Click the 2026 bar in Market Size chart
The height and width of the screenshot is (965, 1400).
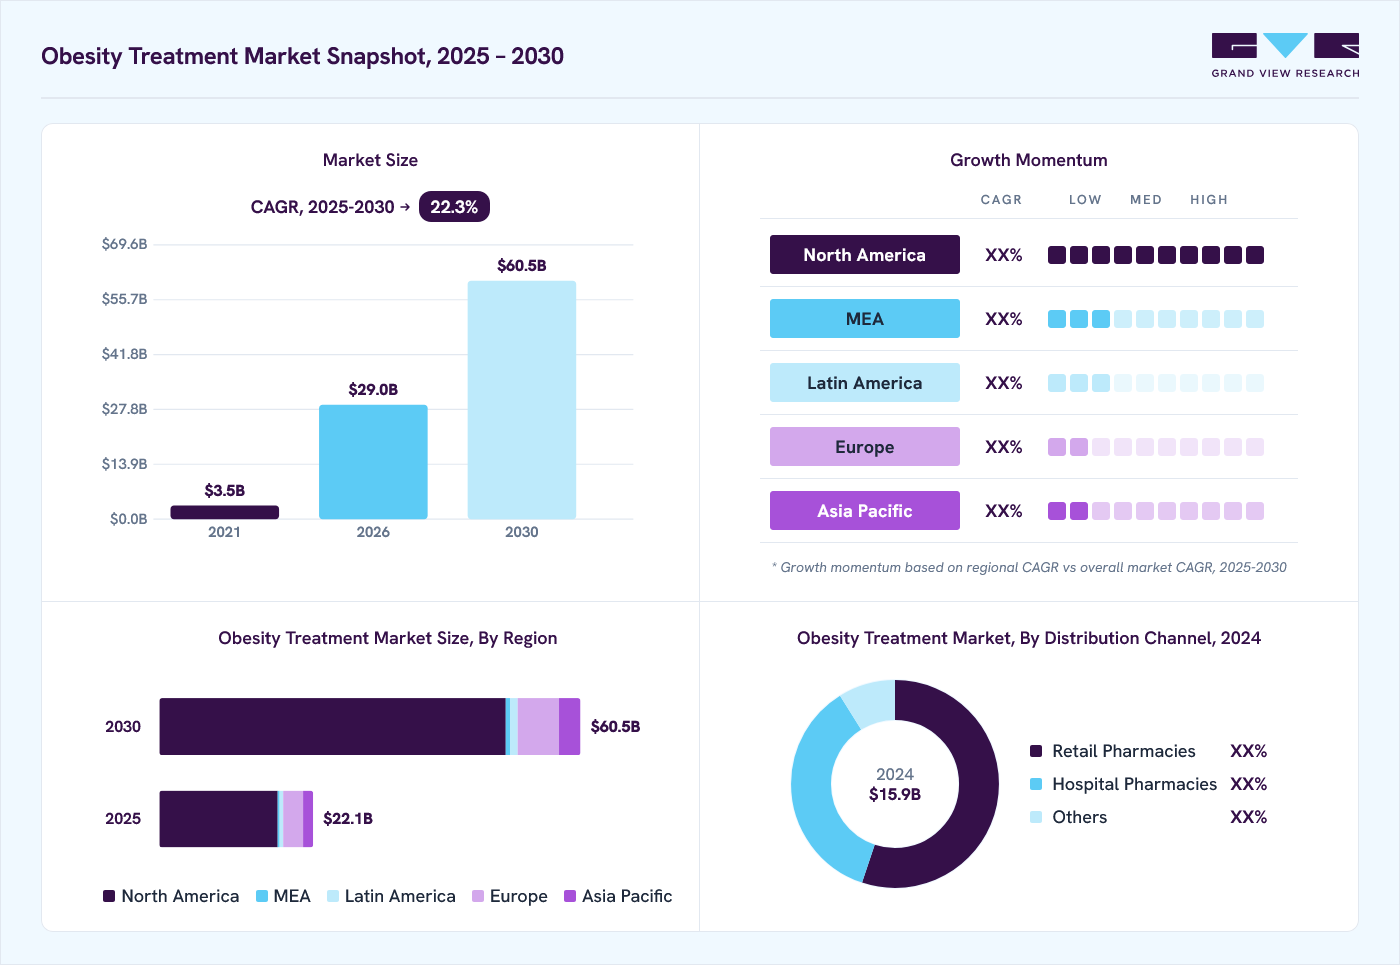pos(373,462)
